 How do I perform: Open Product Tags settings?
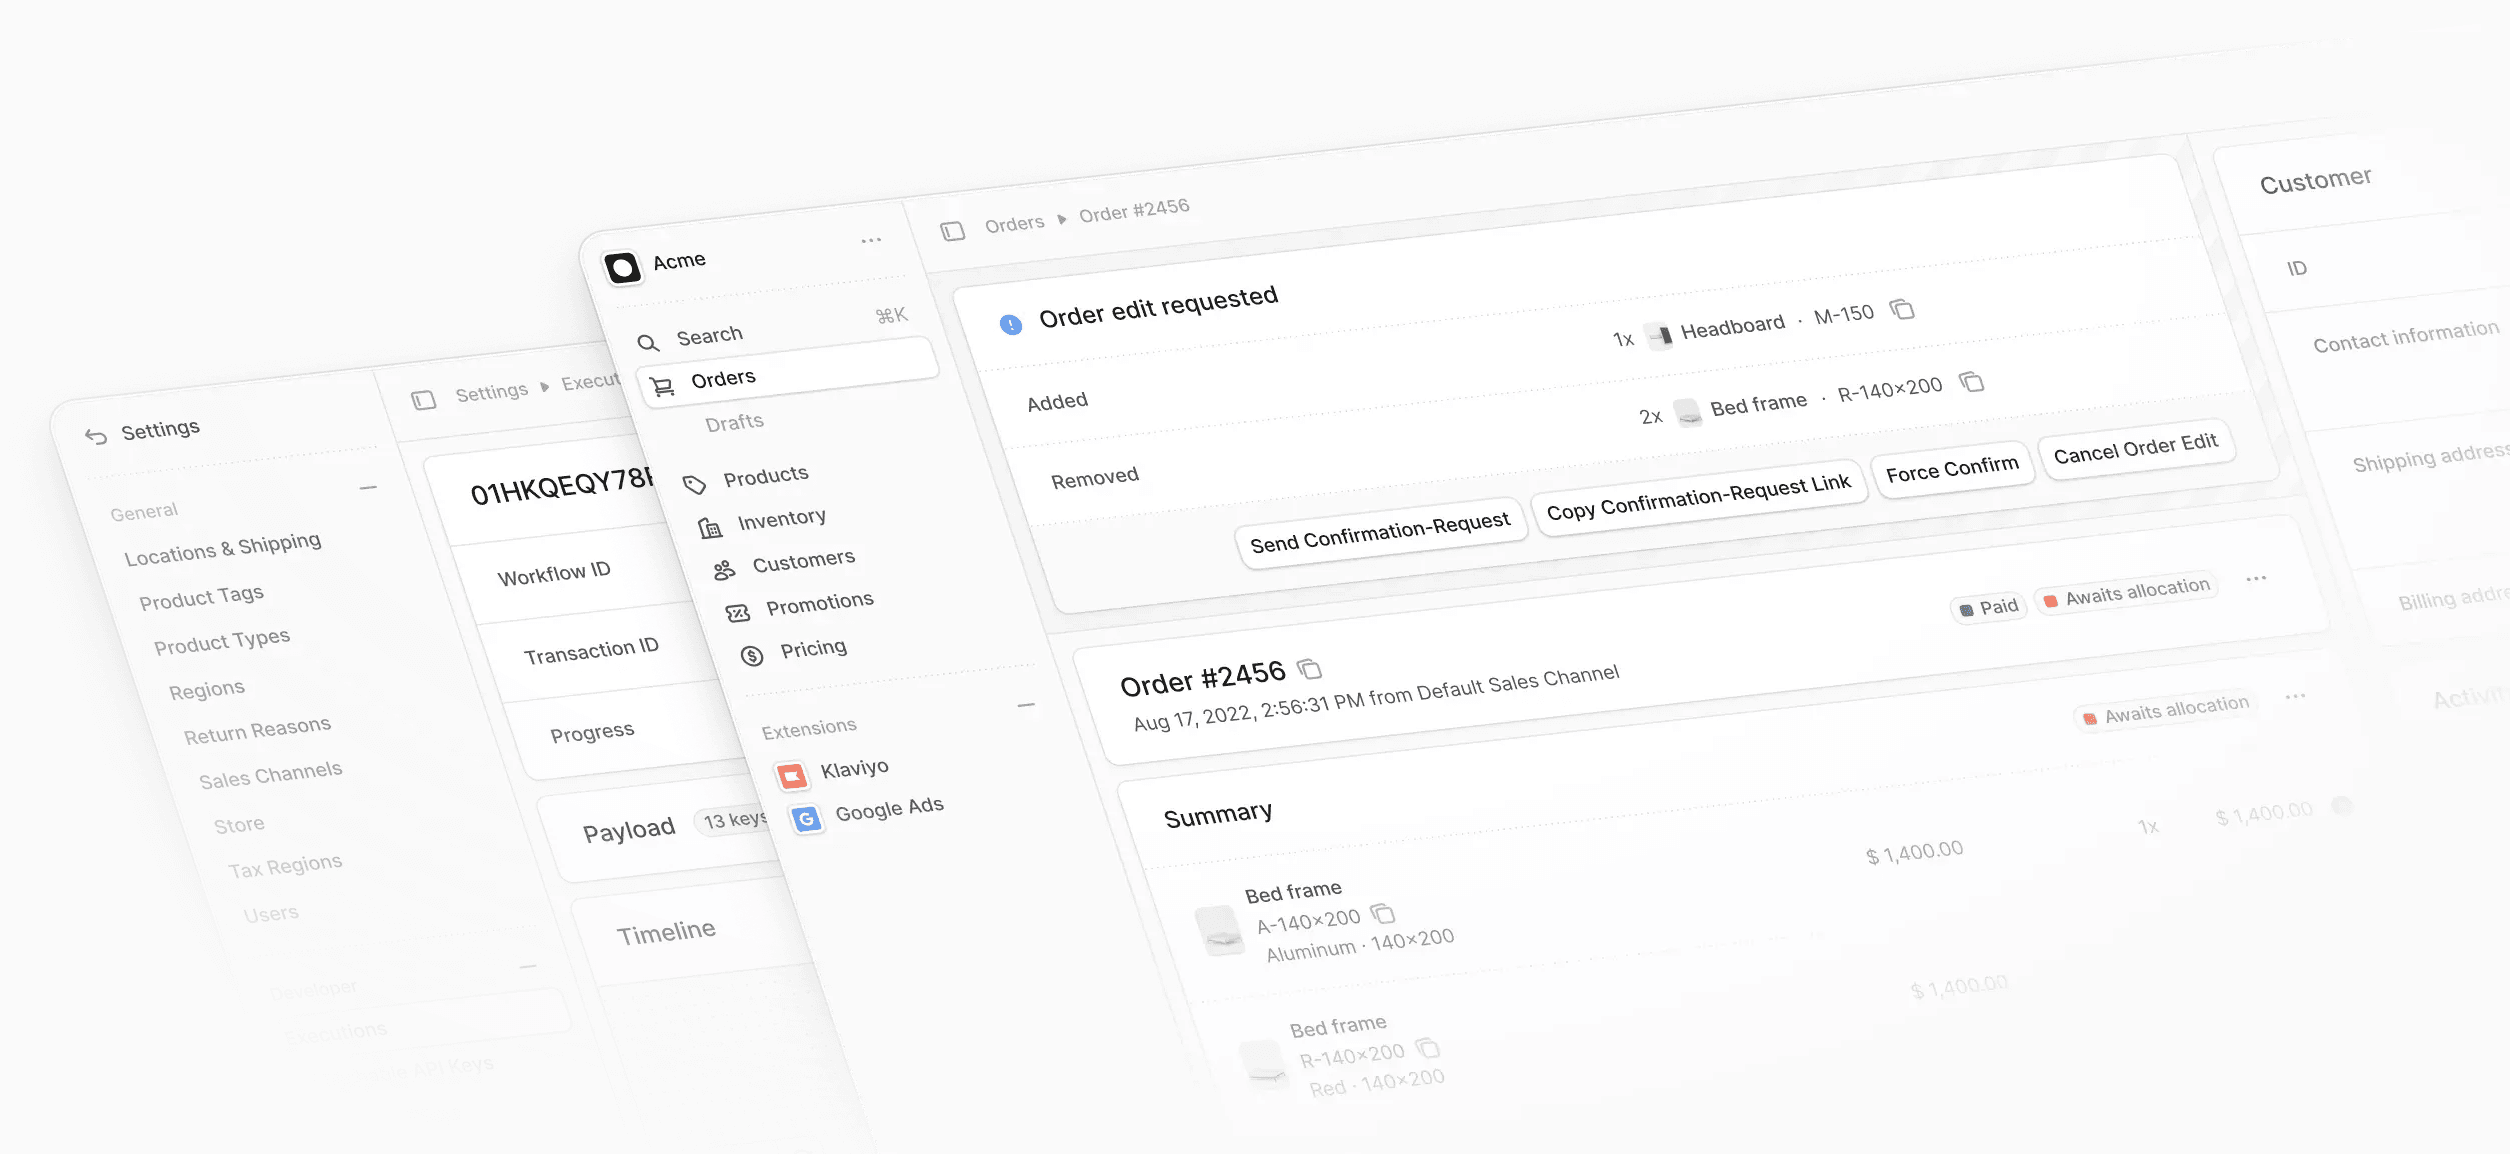click(x=201, y=598)
